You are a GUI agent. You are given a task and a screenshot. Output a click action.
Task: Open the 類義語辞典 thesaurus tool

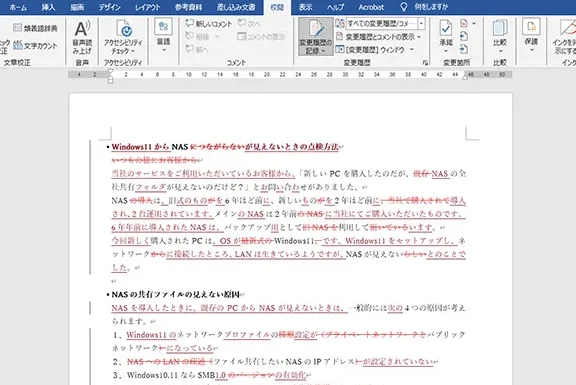coord(35,28)
